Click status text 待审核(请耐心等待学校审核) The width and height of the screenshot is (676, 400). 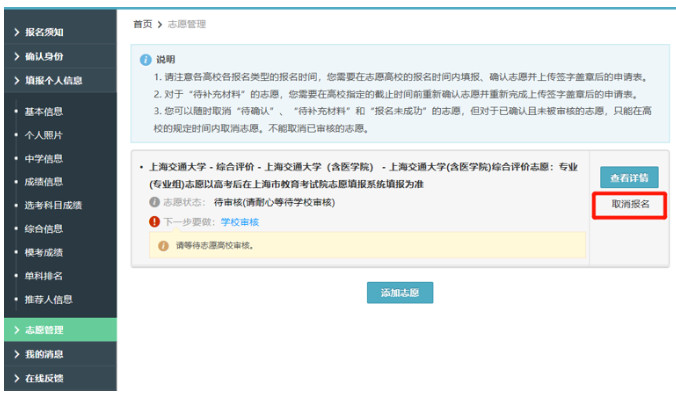(x=275, y=202)
